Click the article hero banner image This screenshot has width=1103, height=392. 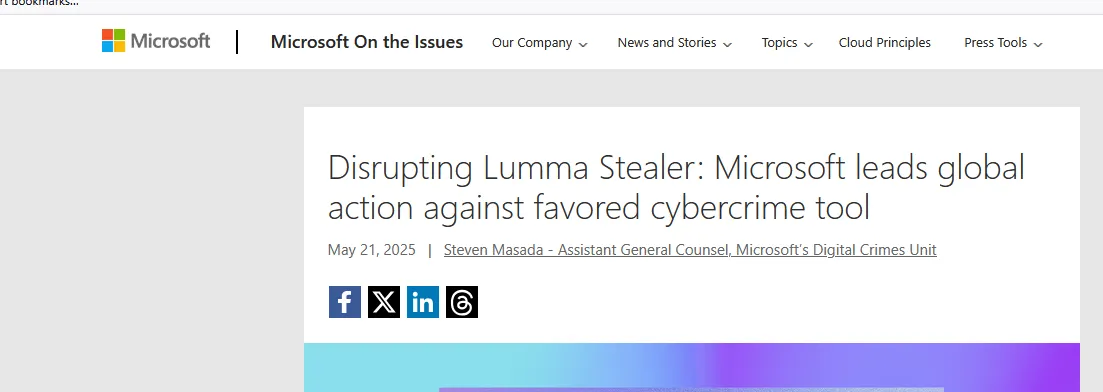pyautogui.click(x=691, y=367)
